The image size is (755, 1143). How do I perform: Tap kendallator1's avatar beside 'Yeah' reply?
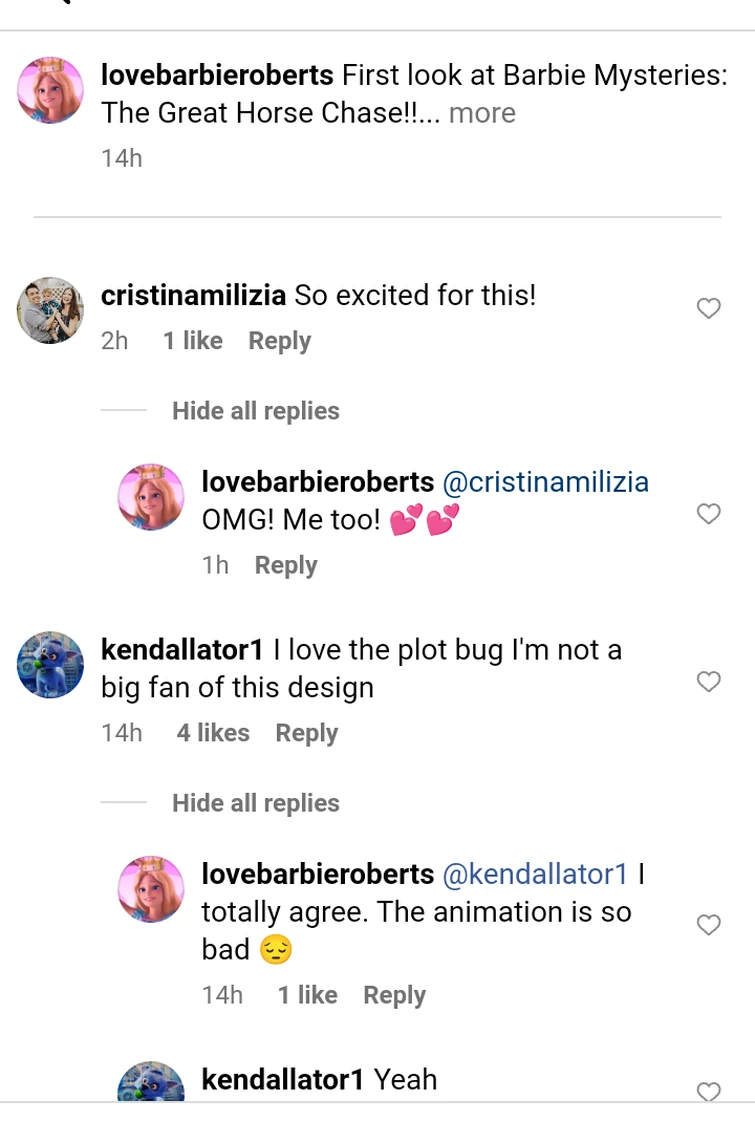point(151,1083)
